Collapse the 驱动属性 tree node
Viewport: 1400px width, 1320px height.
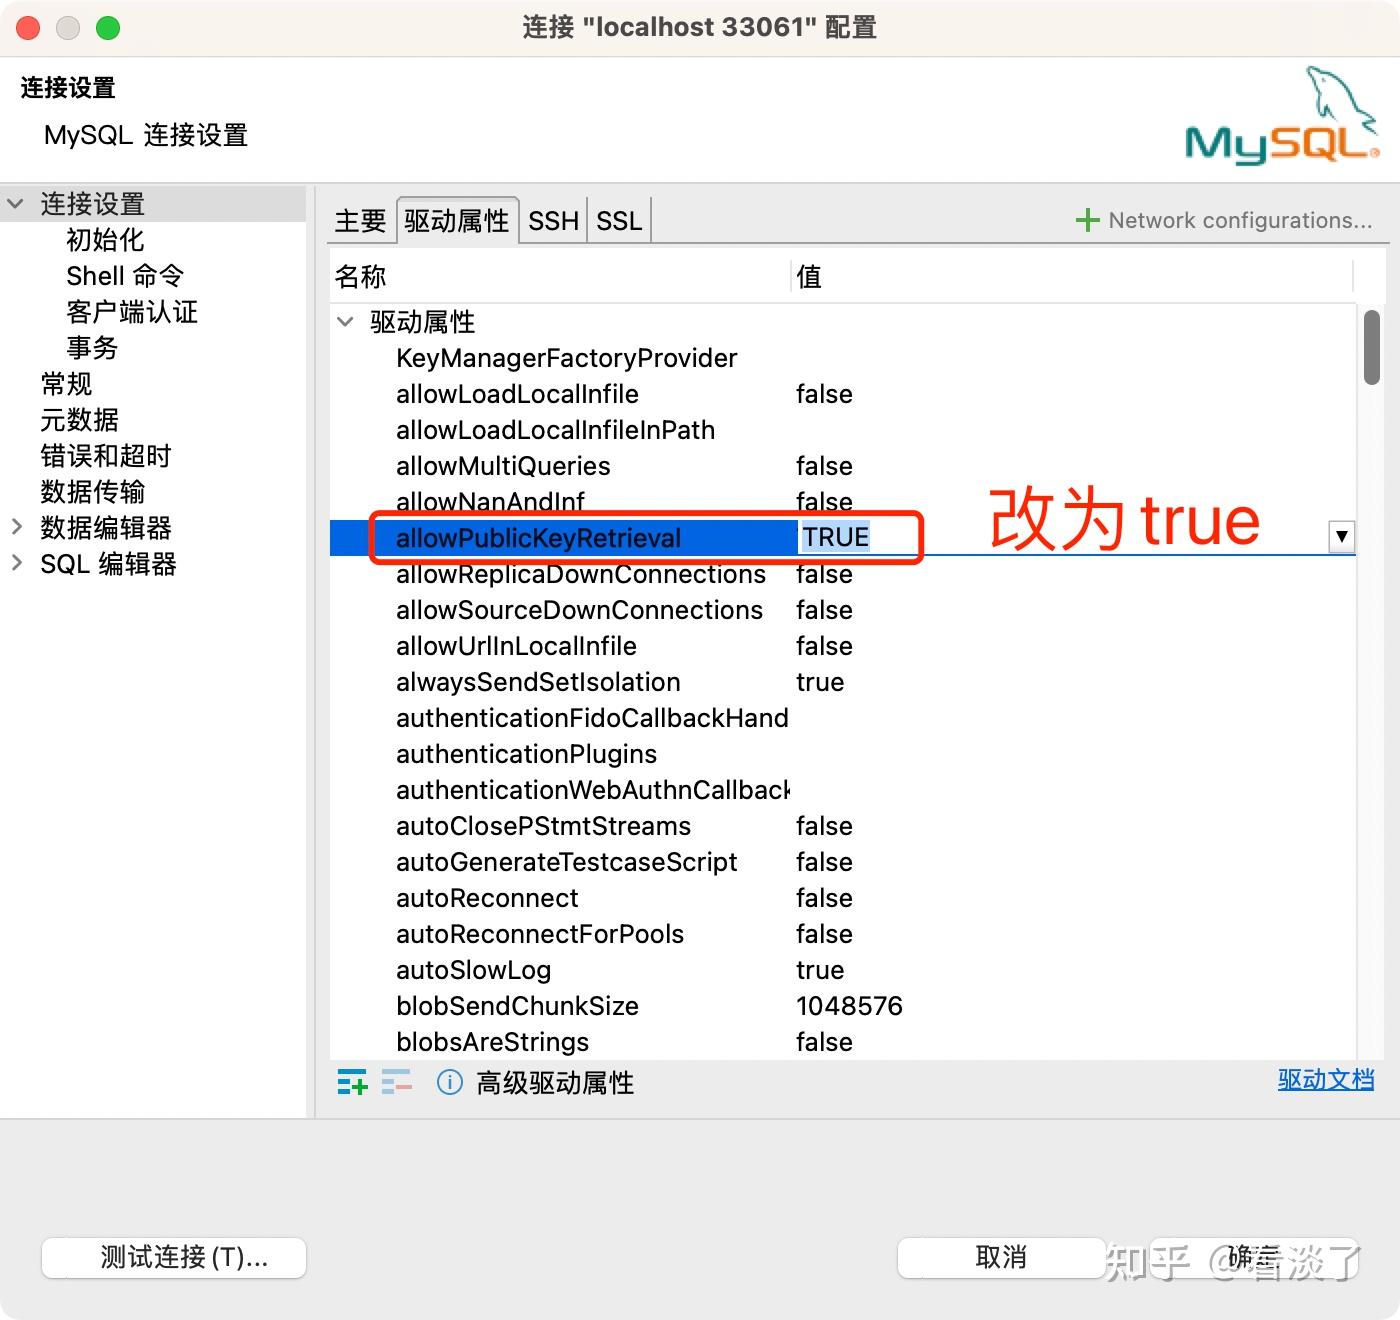point(345,322)
